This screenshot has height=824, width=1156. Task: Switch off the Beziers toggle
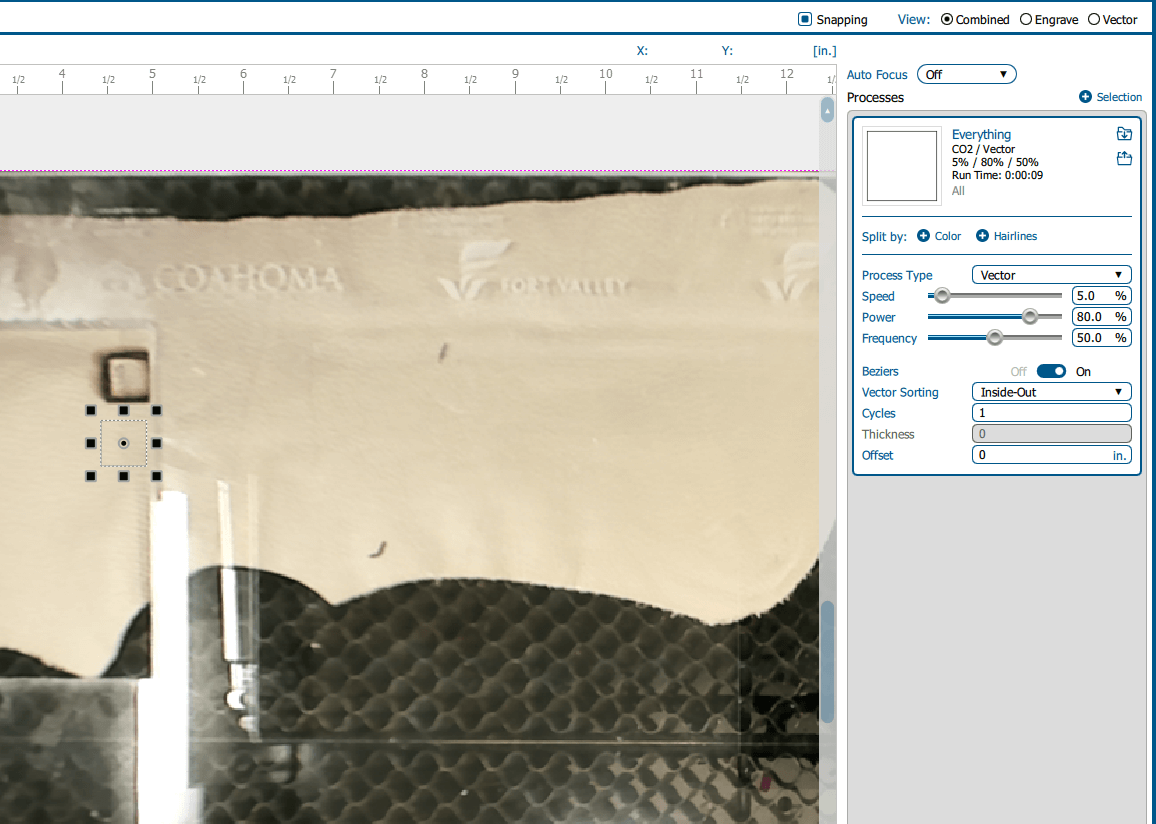coord(1051,371)
